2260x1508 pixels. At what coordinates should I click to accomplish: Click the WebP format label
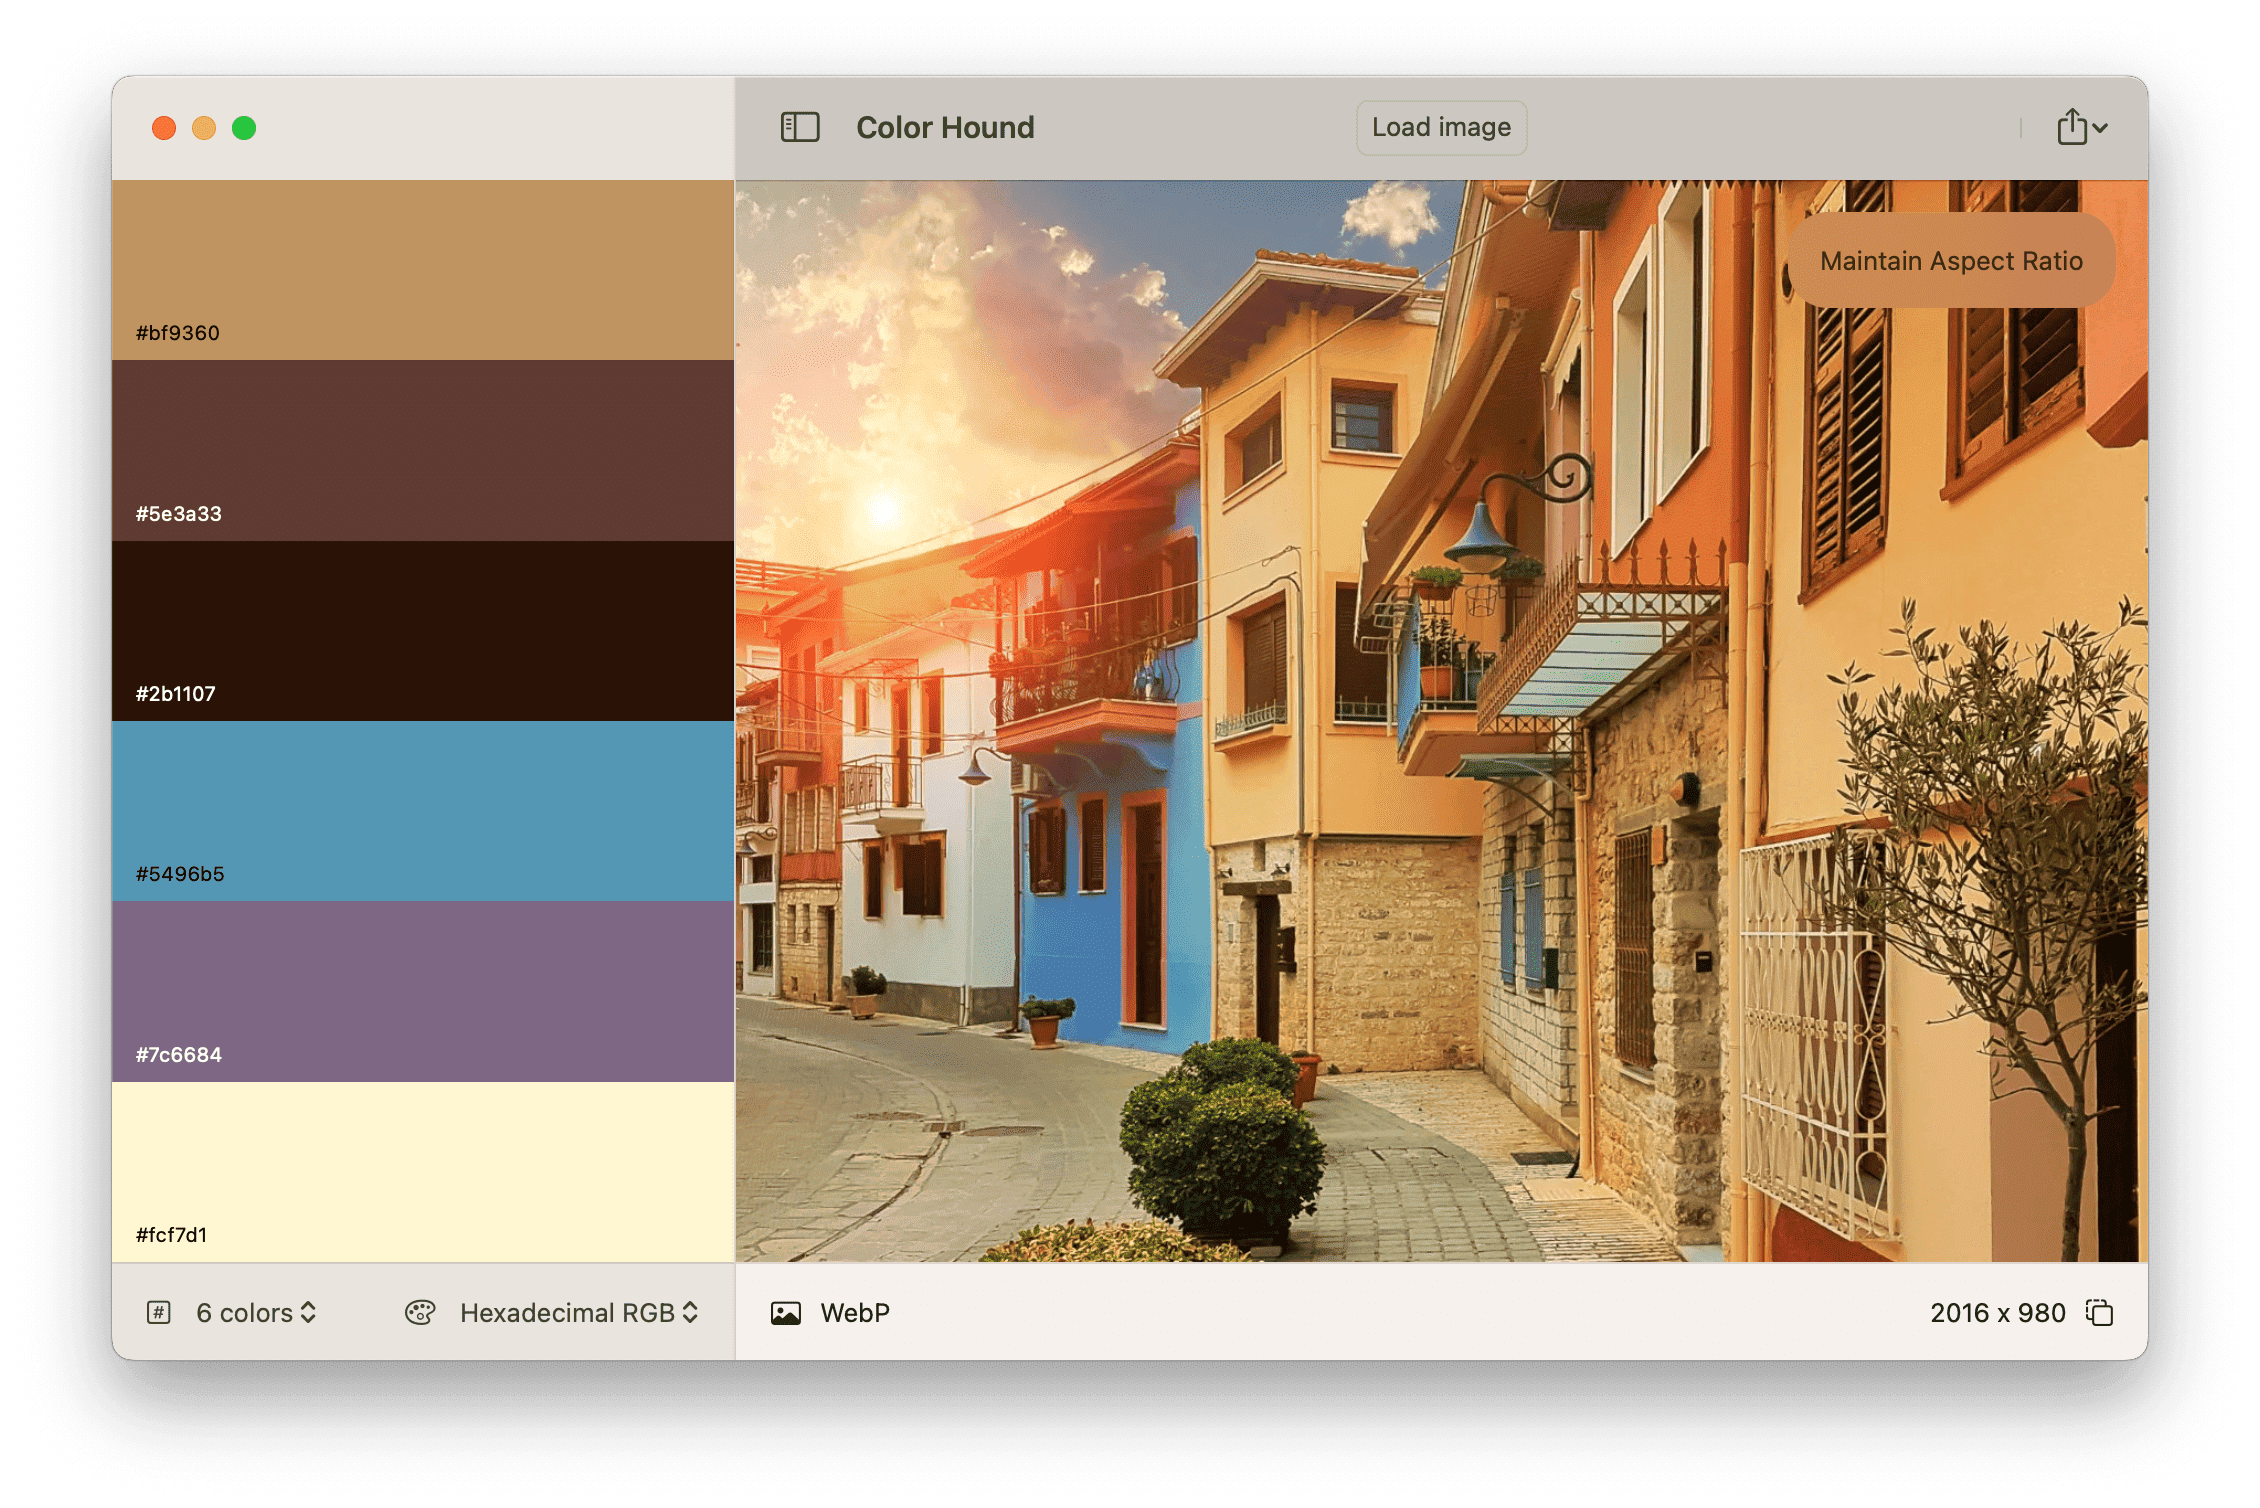854,1313
